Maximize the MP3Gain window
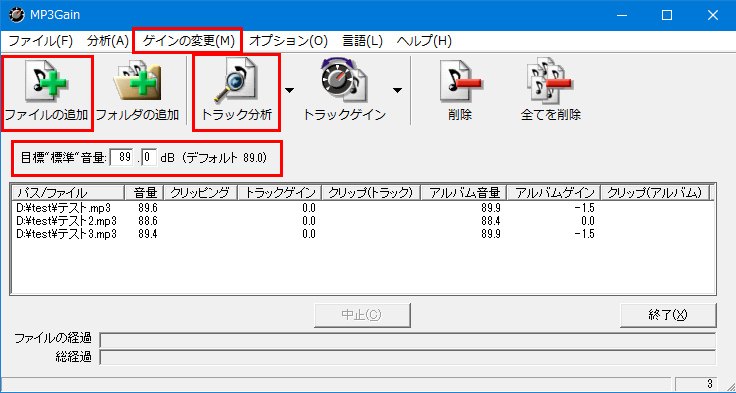The width and height of the screenshot is (736, 393). 667,15
